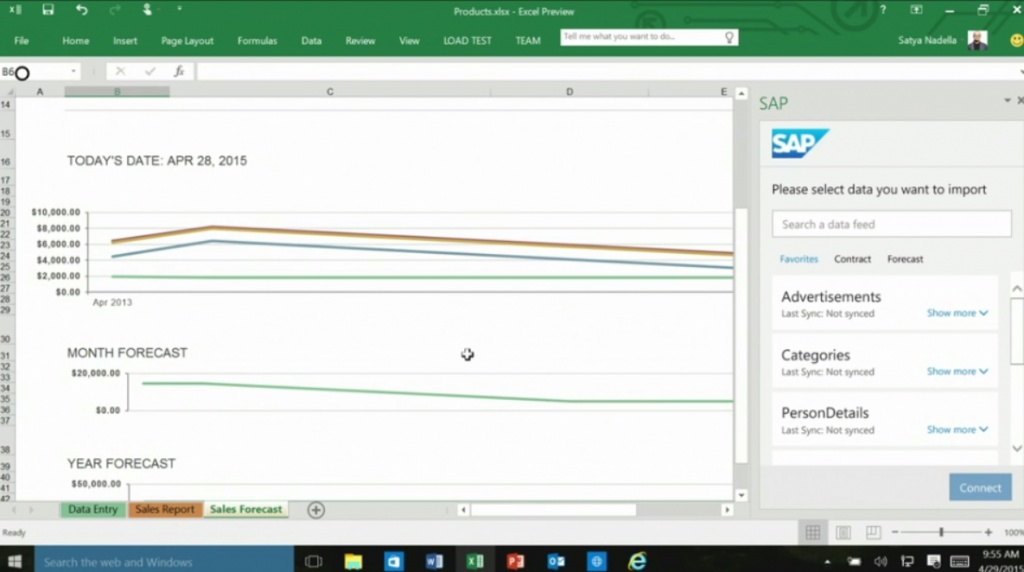The image size is (1024, 572).
Task: Open PowerPoint from the Windows taskbar
Action: (x=515, y=561)
